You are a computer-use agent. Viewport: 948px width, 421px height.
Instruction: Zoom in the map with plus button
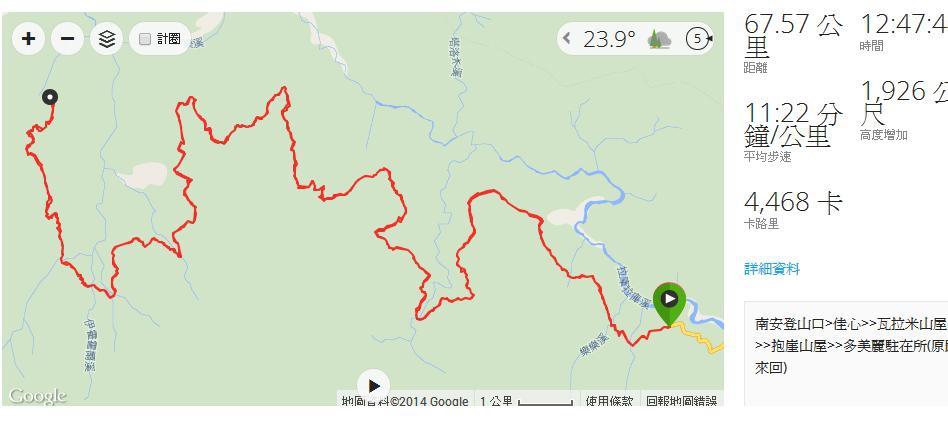pos(28,39)
